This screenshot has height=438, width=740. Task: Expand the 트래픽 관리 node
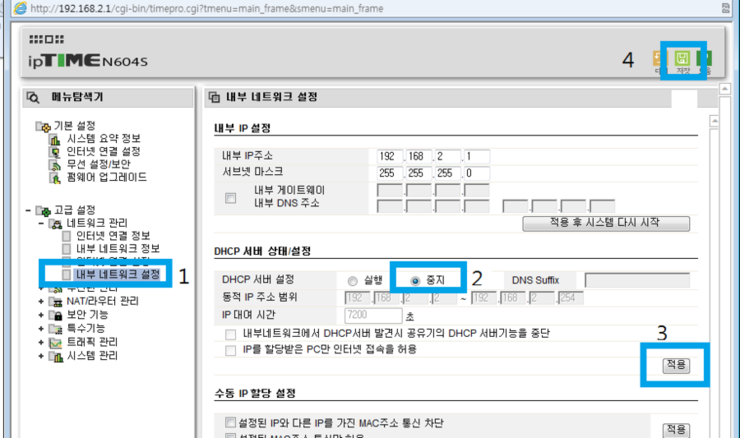pyautogui.click(x=41, y=342)
